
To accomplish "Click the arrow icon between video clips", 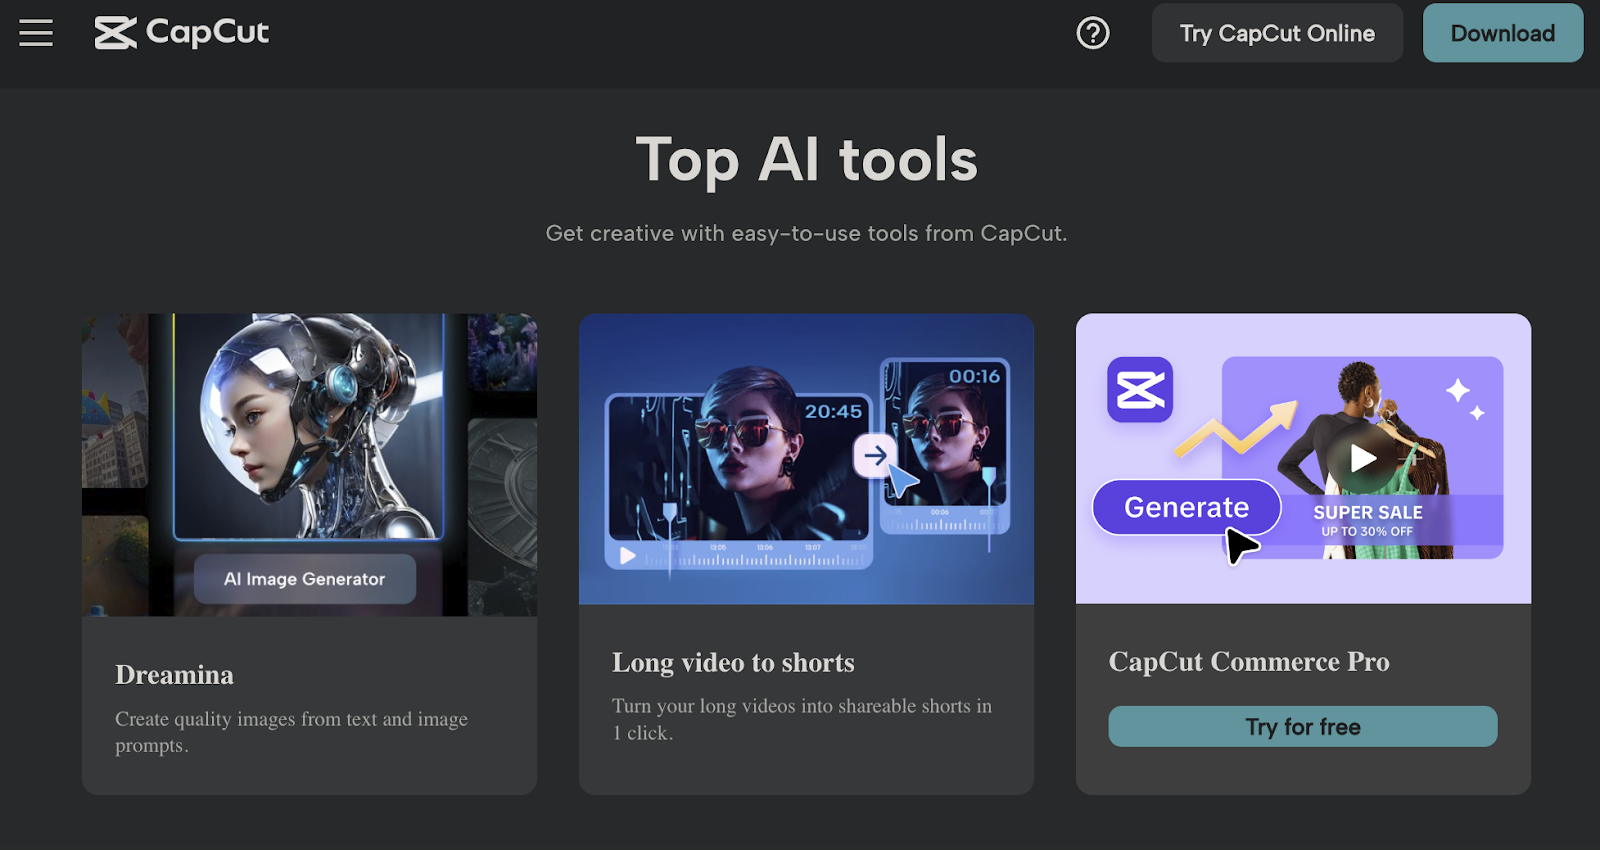I will (875, 456).
